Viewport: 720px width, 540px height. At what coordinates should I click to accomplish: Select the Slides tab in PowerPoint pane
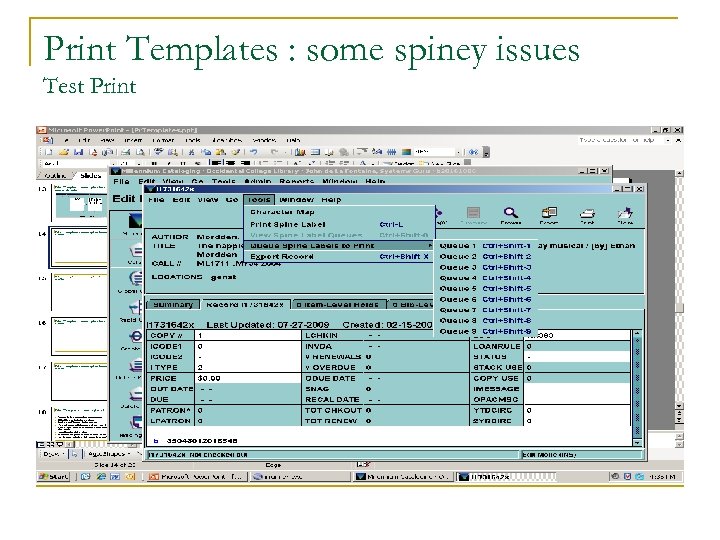click(x=90, y=176)
